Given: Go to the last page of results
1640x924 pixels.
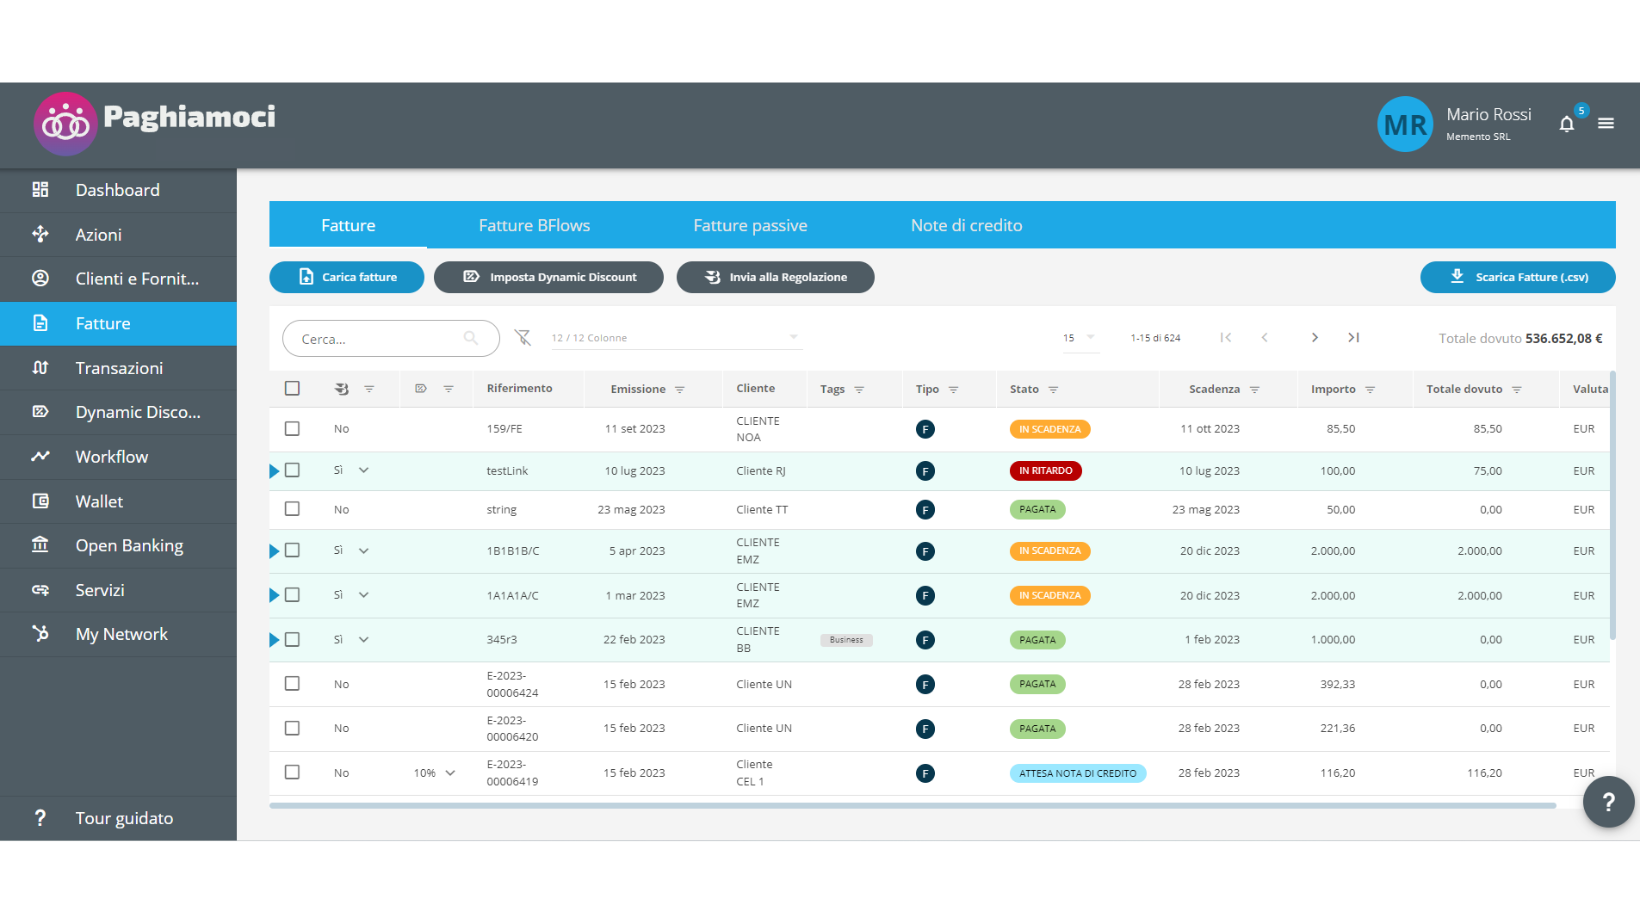Looking at the screenshot, I should tap(1353, 338).
